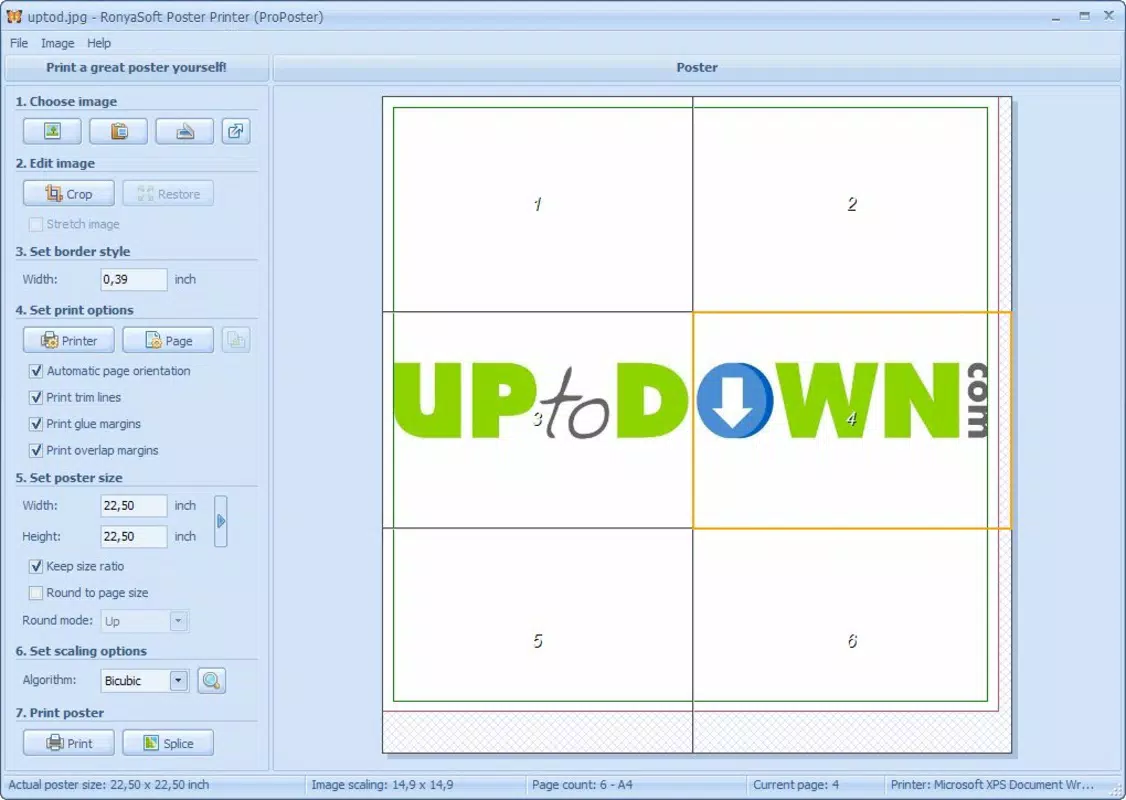Click 'Actual poster size' status entry
This screenshot has width=1126, height=800.
pos(108,785)
